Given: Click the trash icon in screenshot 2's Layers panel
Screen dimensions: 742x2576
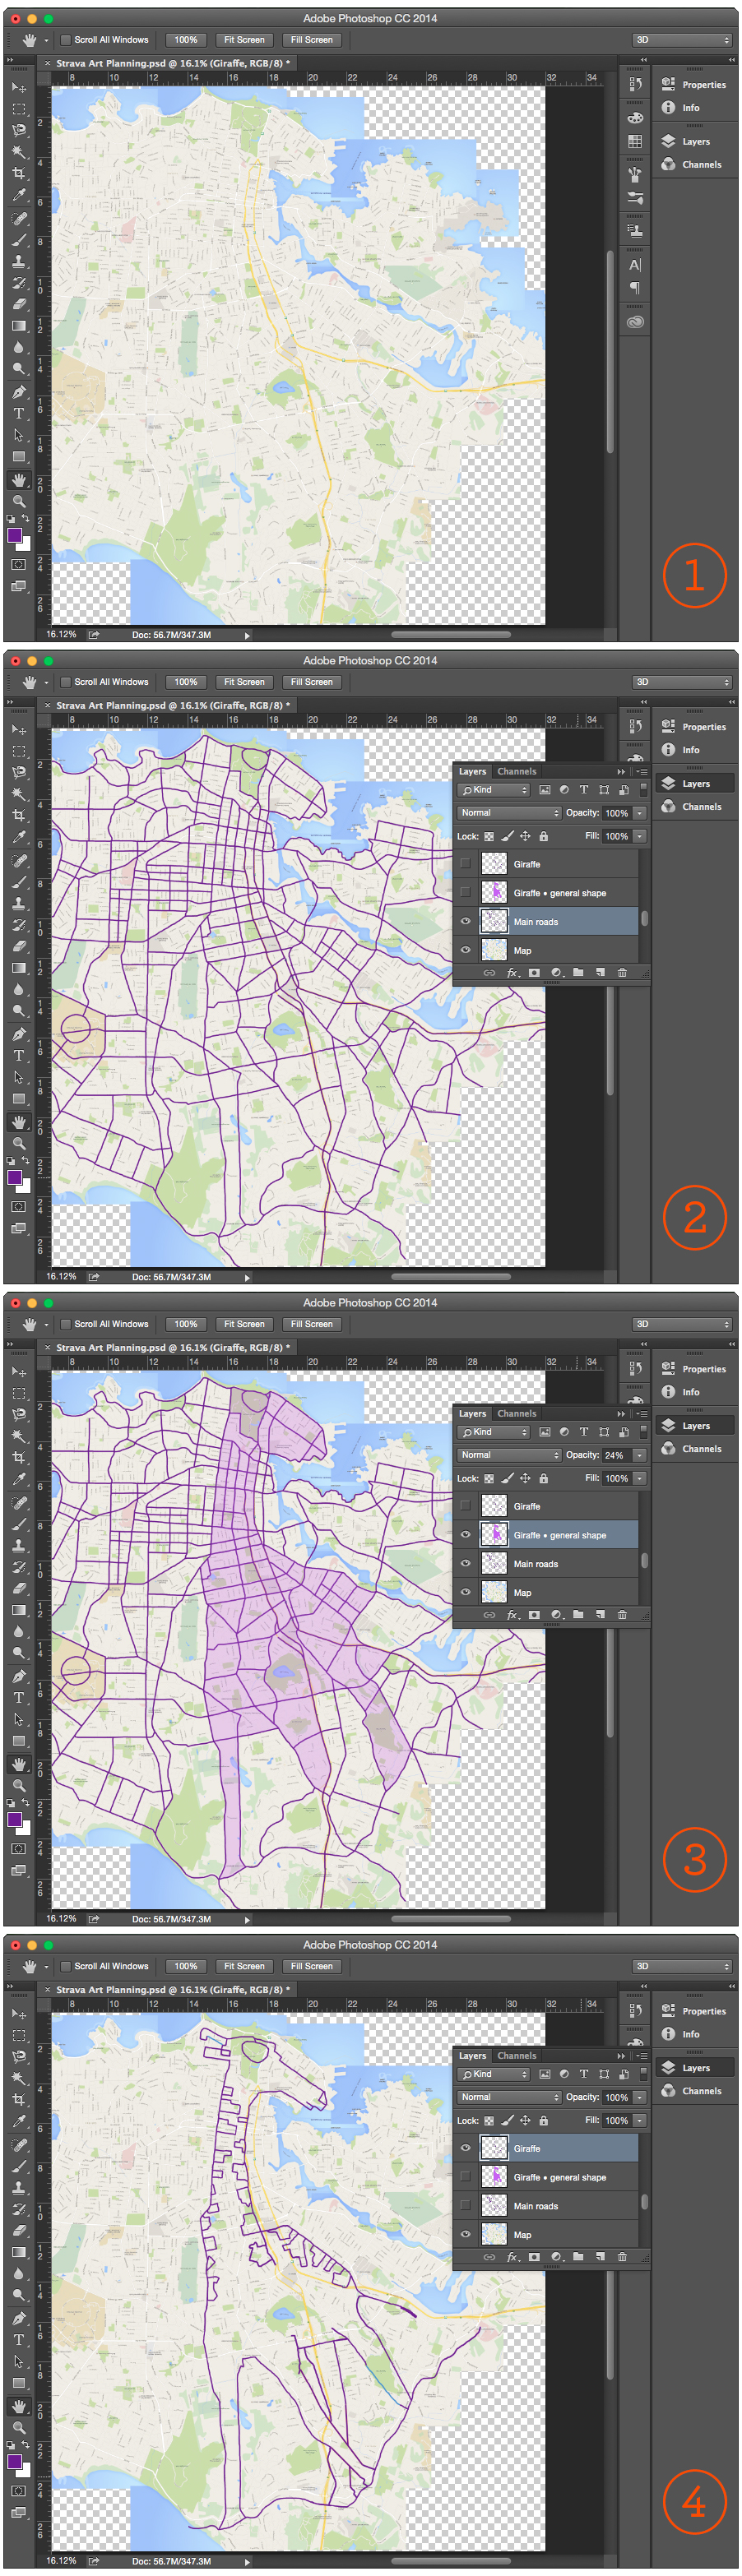Looking at the screenshot, I should [x=622, y=972].
